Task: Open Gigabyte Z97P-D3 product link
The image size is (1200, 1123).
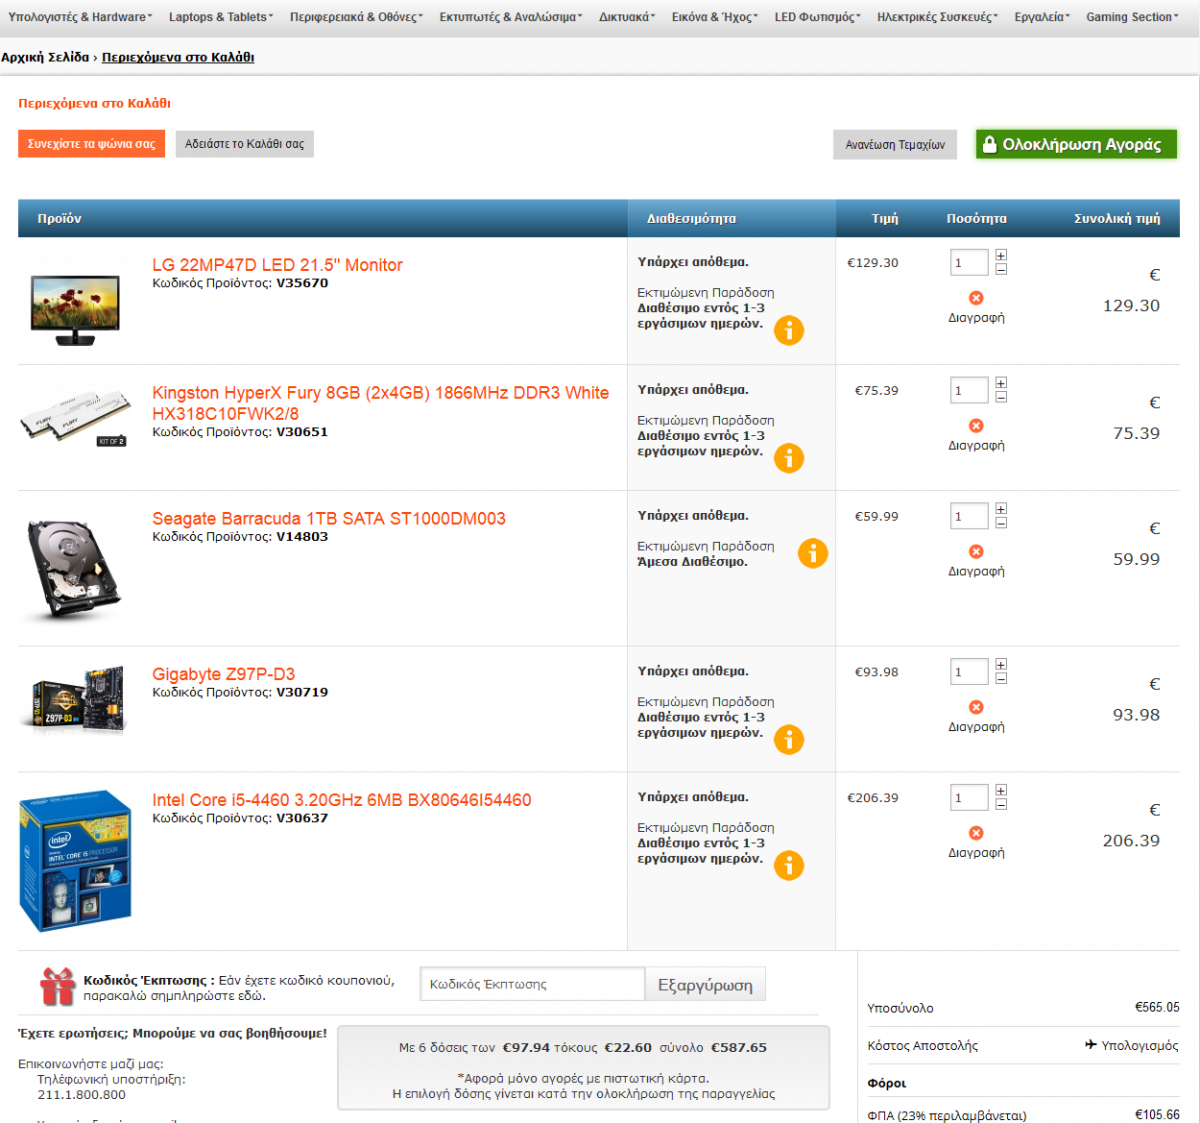Action: coord(223,674)
